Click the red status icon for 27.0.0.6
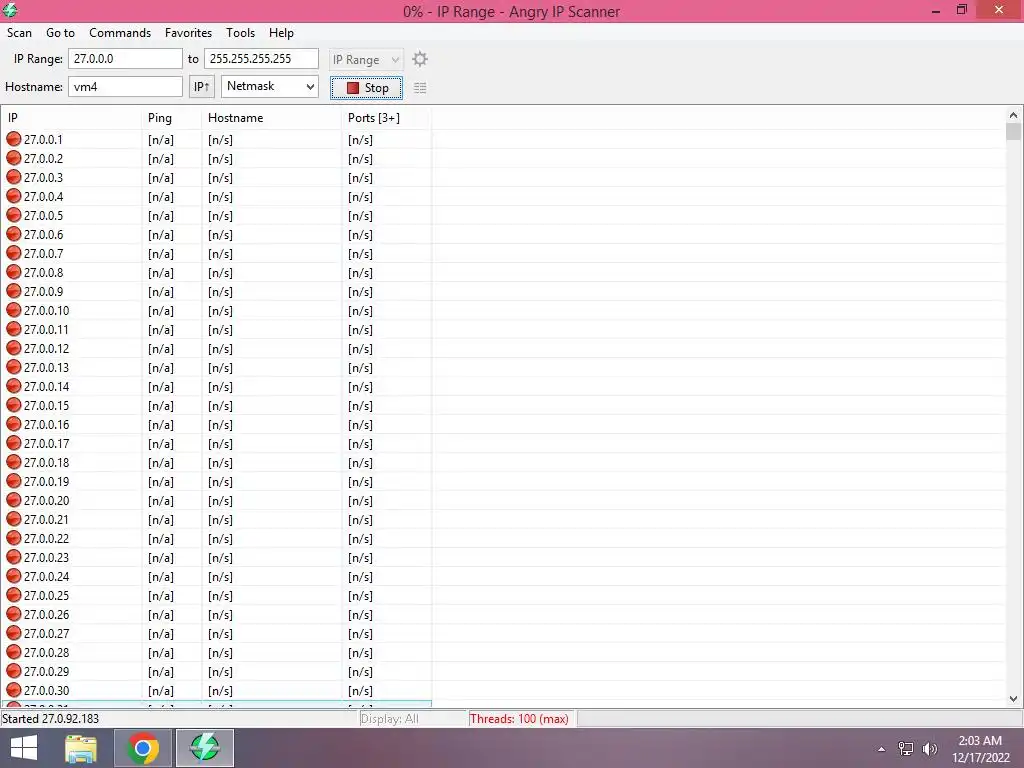This screenshot has width=1024, height=768. [14, 234]
